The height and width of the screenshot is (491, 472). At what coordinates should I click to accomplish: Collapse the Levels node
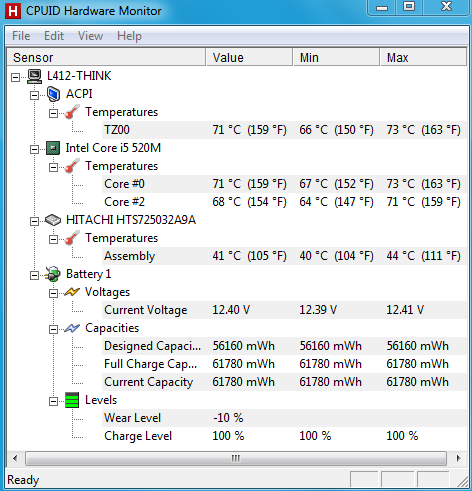53,402
